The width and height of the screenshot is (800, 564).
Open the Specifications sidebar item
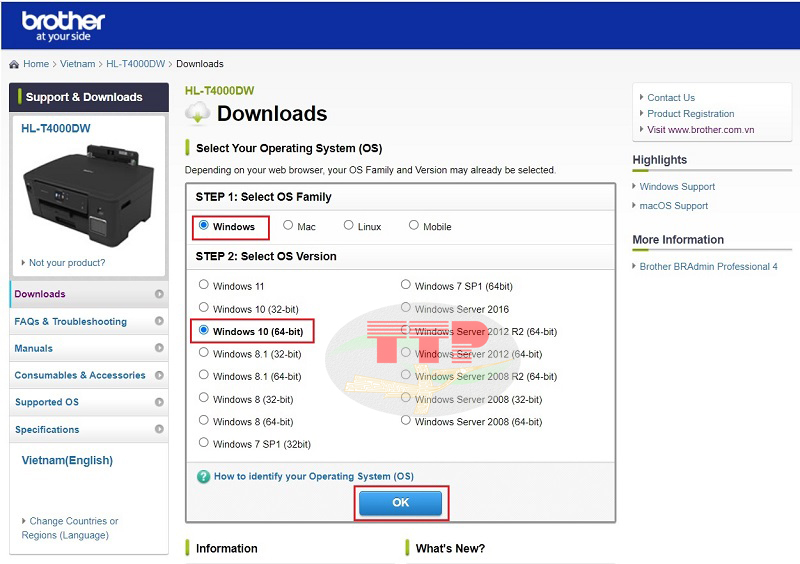point(89,429)
